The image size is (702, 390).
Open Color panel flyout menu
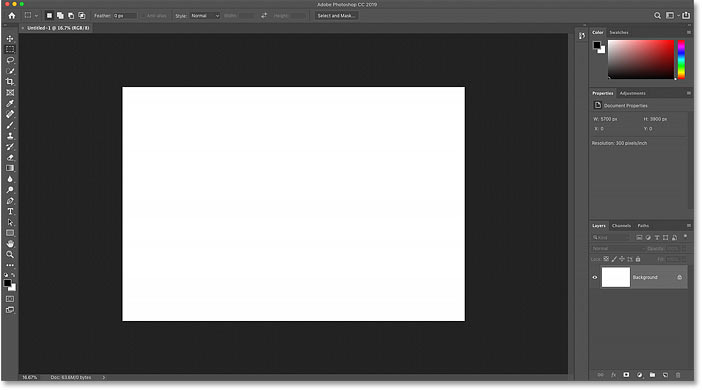click(689, 32)
